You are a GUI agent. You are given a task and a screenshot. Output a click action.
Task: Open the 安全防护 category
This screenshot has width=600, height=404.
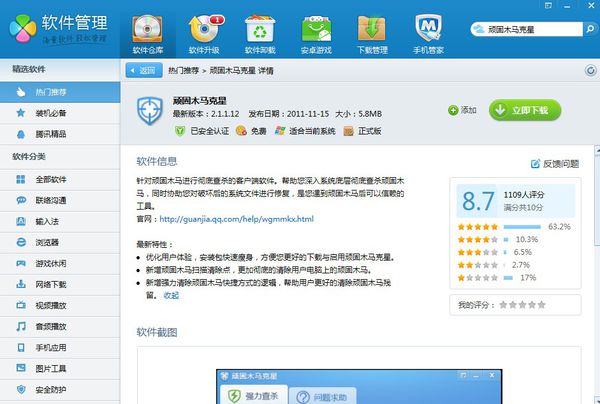pos(60,390)
